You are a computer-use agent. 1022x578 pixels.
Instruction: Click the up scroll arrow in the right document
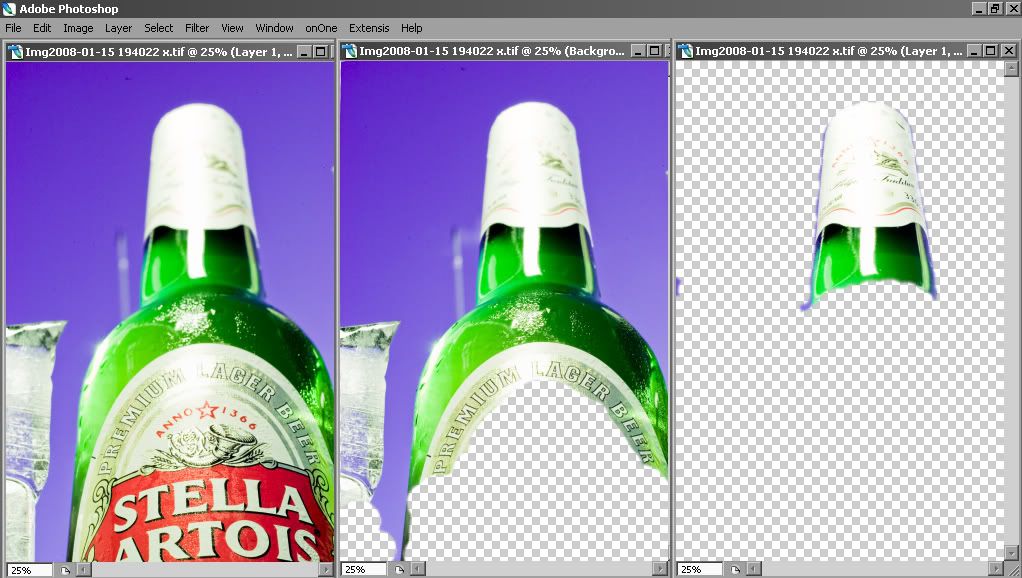coord(1011,68)
